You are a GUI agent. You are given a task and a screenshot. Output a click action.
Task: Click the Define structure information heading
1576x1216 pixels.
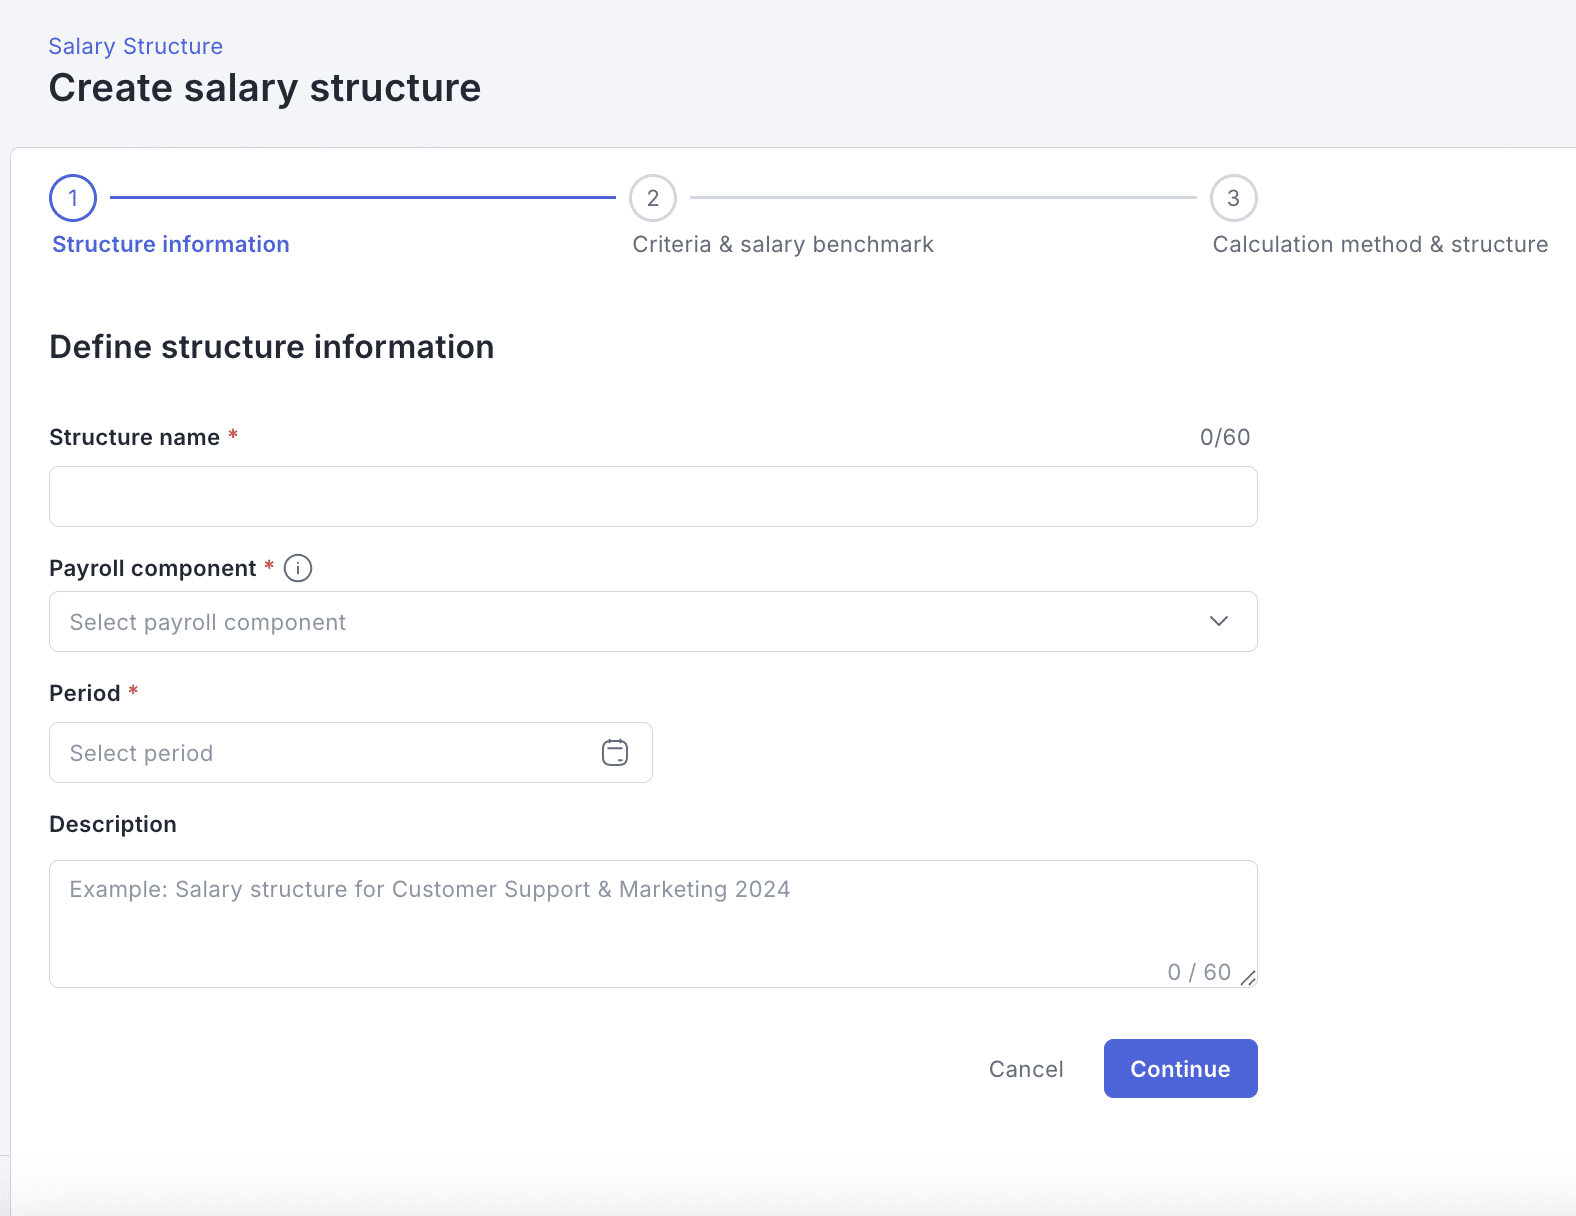click(272, 347)
